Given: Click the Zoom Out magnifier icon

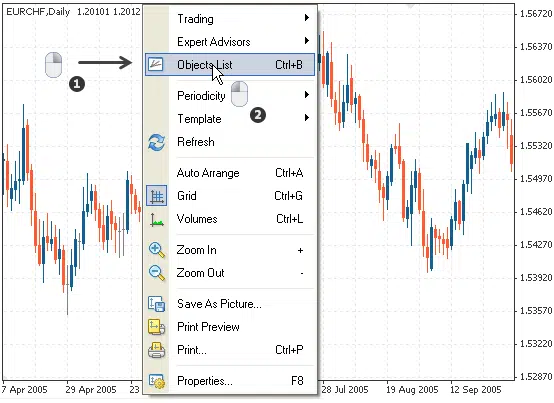Looking at the screenshot, I should pyautogui.click(x=157, y=273).
